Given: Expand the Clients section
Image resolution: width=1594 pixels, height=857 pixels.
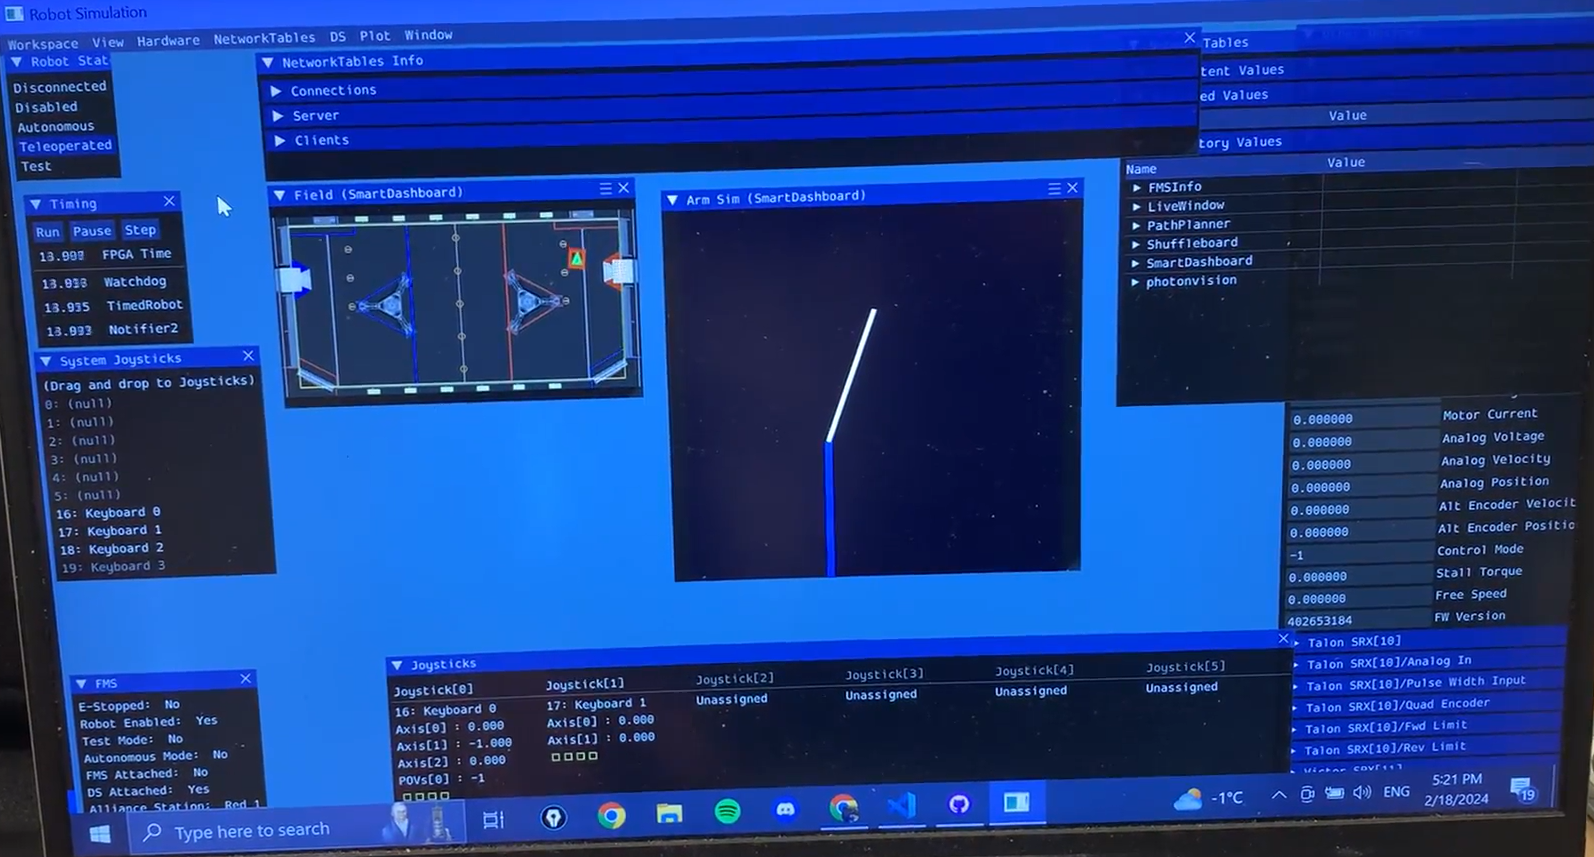Looking at the screenshot, I should pos(280,141).
